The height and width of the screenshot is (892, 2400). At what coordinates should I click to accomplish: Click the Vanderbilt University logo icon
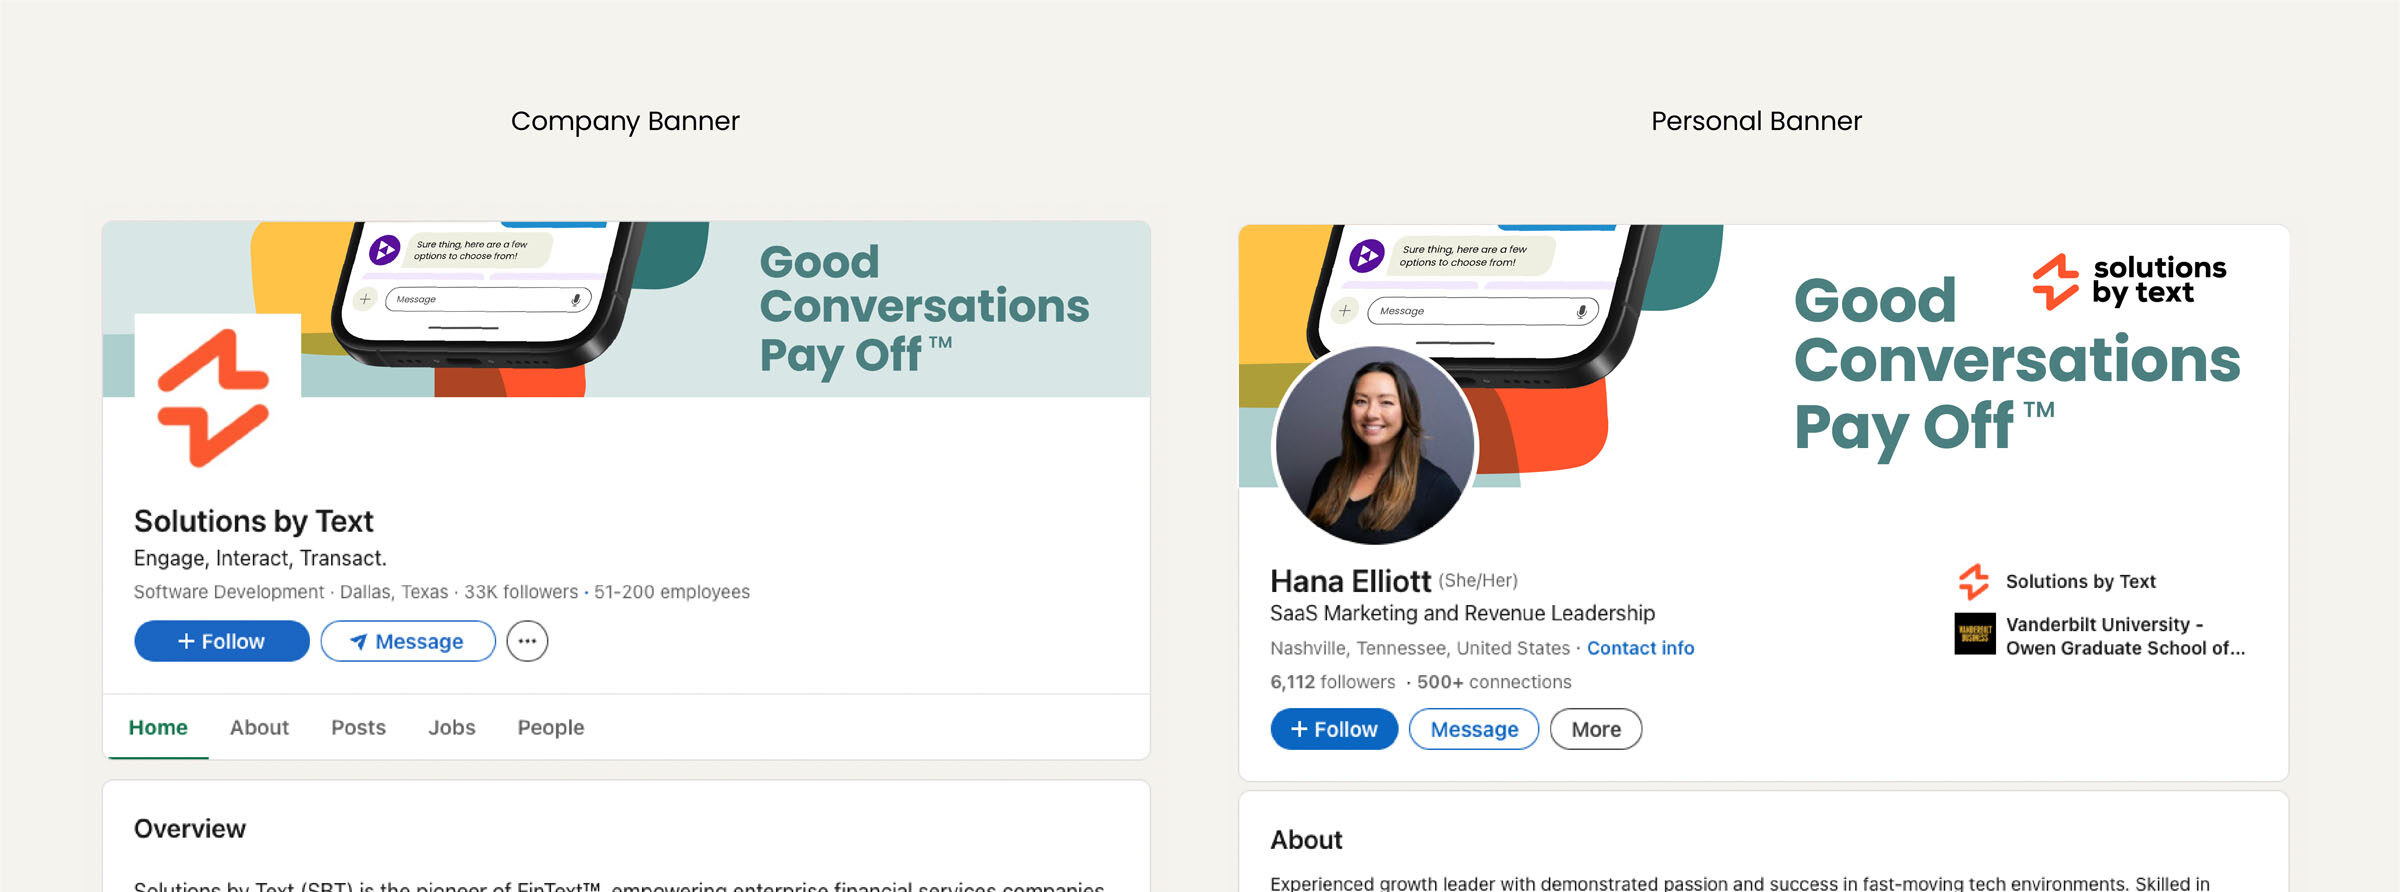point(1975,634)
